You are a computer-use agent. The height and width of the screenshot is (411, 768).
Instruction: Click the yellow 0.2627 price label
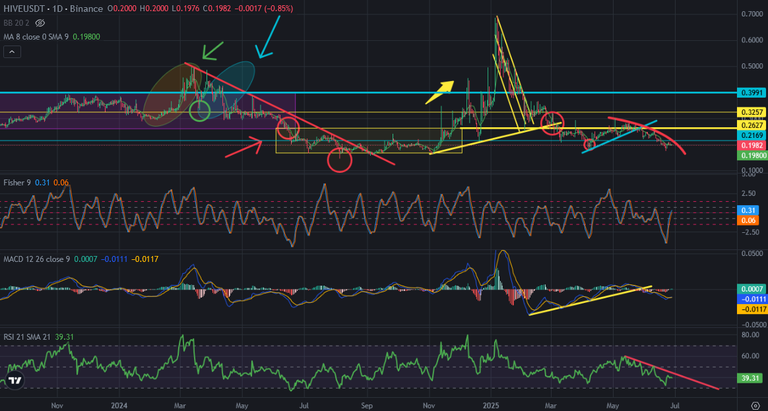pos(751,124)
